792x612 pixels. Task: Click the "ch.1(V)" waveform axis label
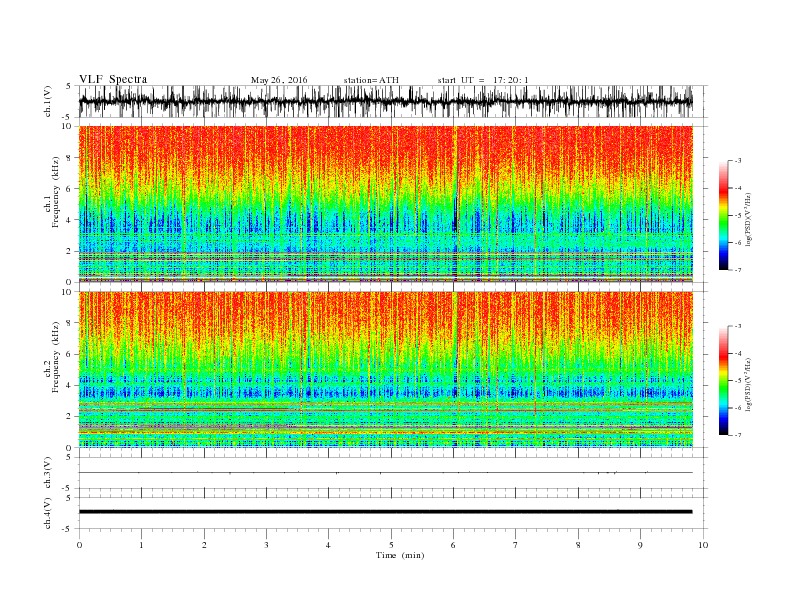pyautogui.click(x=48, y=101)
